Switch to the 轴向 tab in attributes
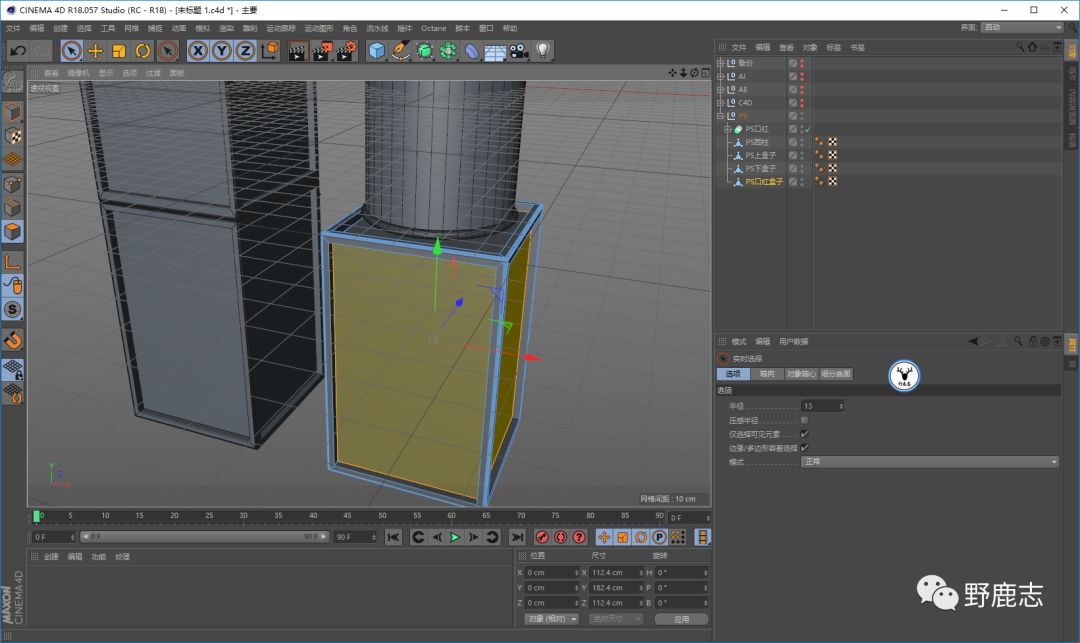This screenshot has height=643, width=1080. tap(767, 374)
